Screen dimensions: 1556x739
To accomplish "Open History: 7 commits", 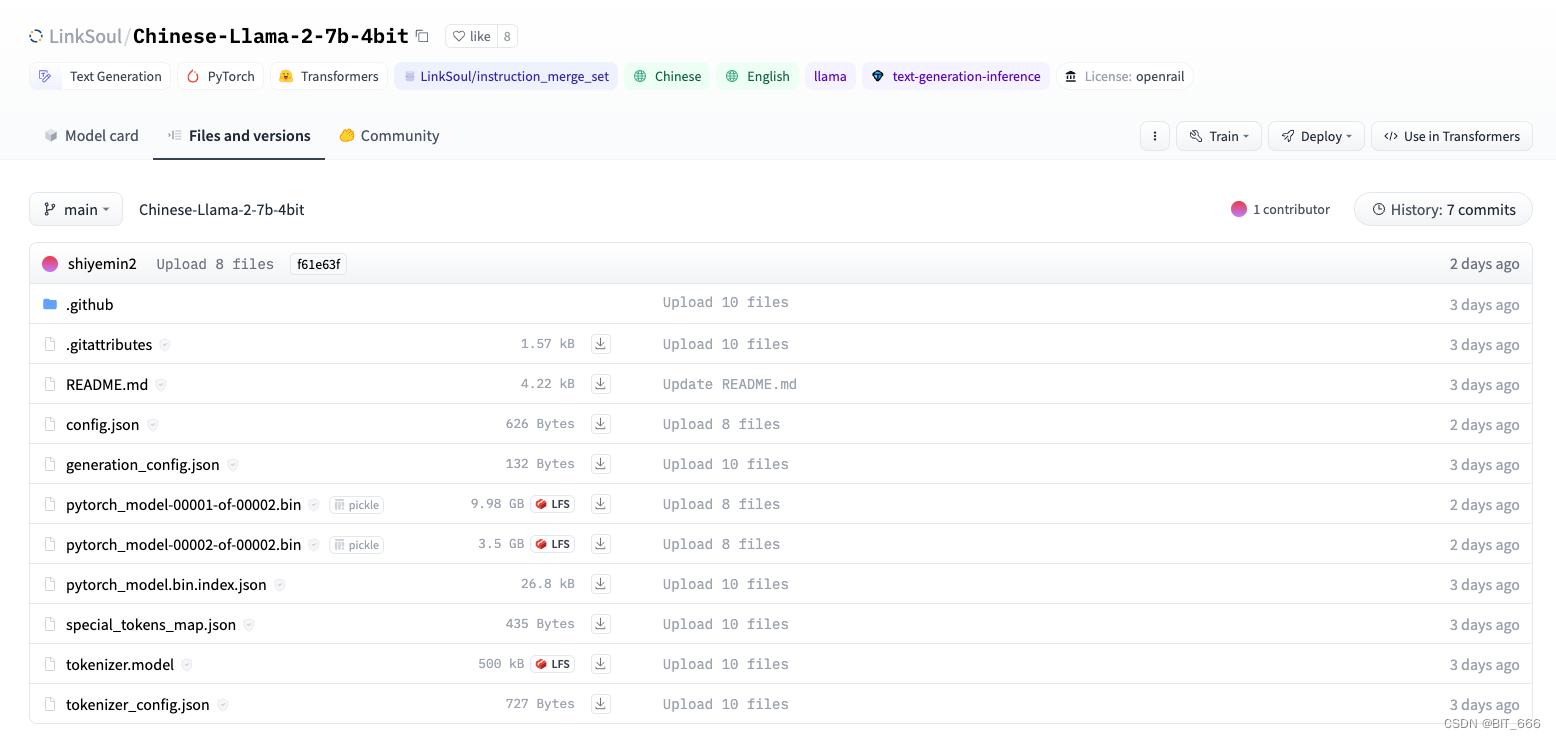I will coord(1443,209).
